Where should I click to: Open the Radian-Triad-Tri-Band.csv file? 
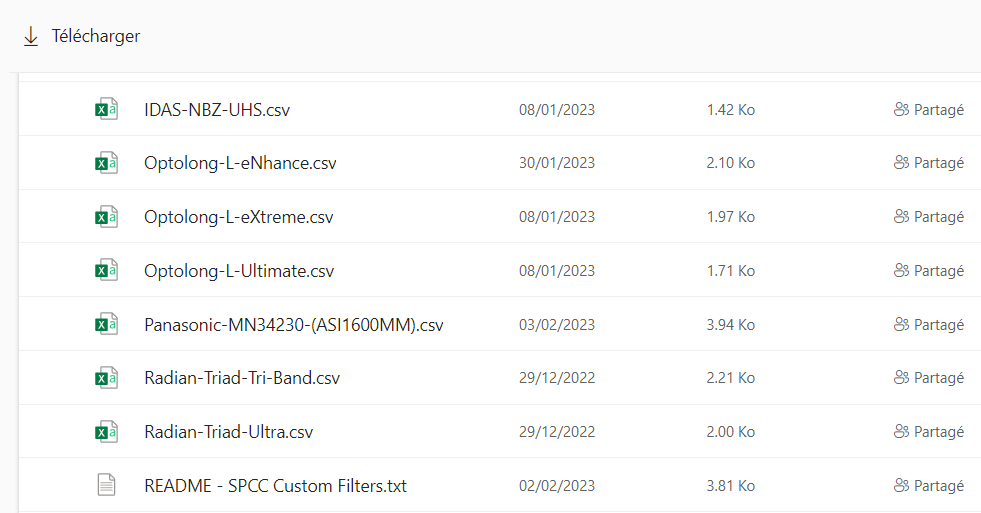coord(242,378)
